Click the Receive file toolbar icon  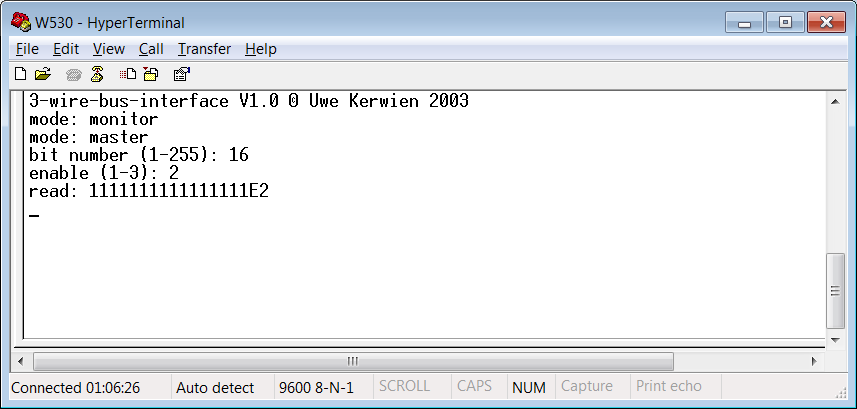coord(151,74)
